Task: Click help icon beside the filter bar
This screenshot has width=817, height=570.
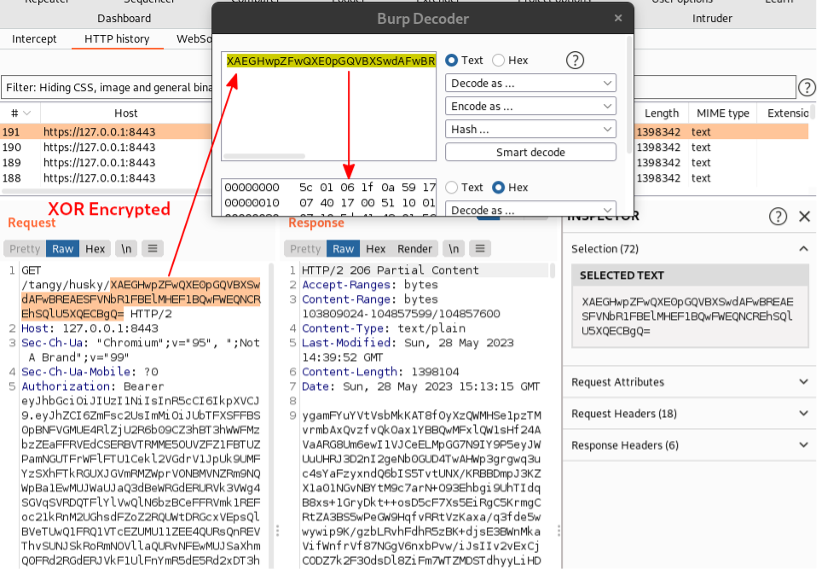Action: pos(805,87)
